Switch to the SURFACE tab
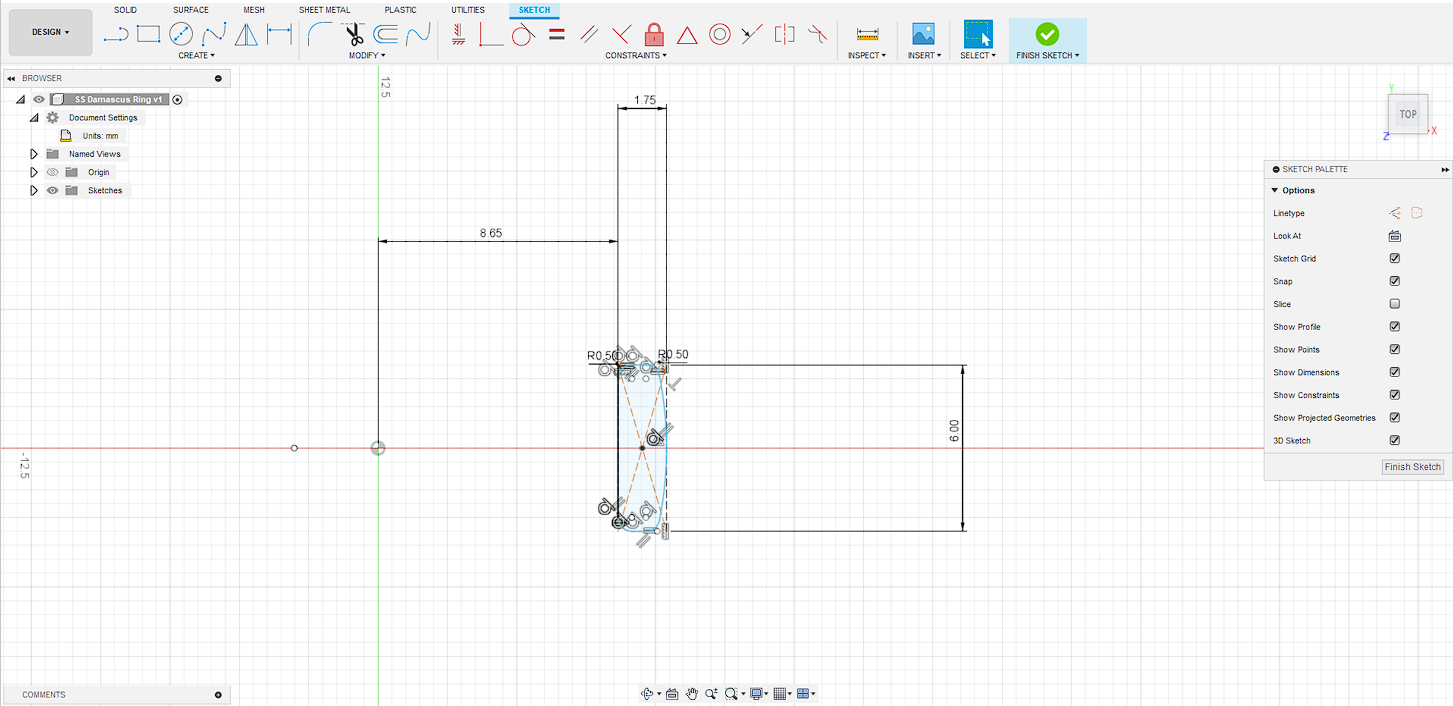Screen dimensions: 1453x706 [x=190, y=10]
